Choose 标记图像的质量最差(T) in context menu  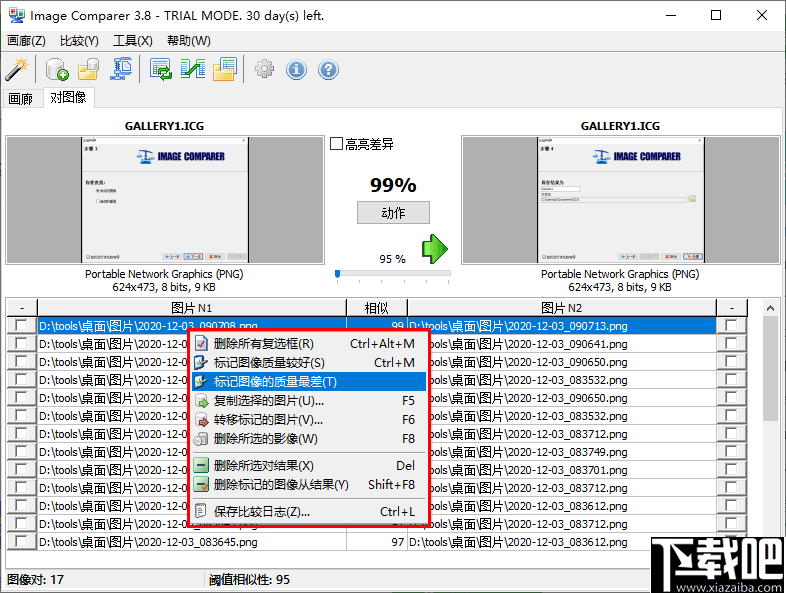tap(309, 382)
